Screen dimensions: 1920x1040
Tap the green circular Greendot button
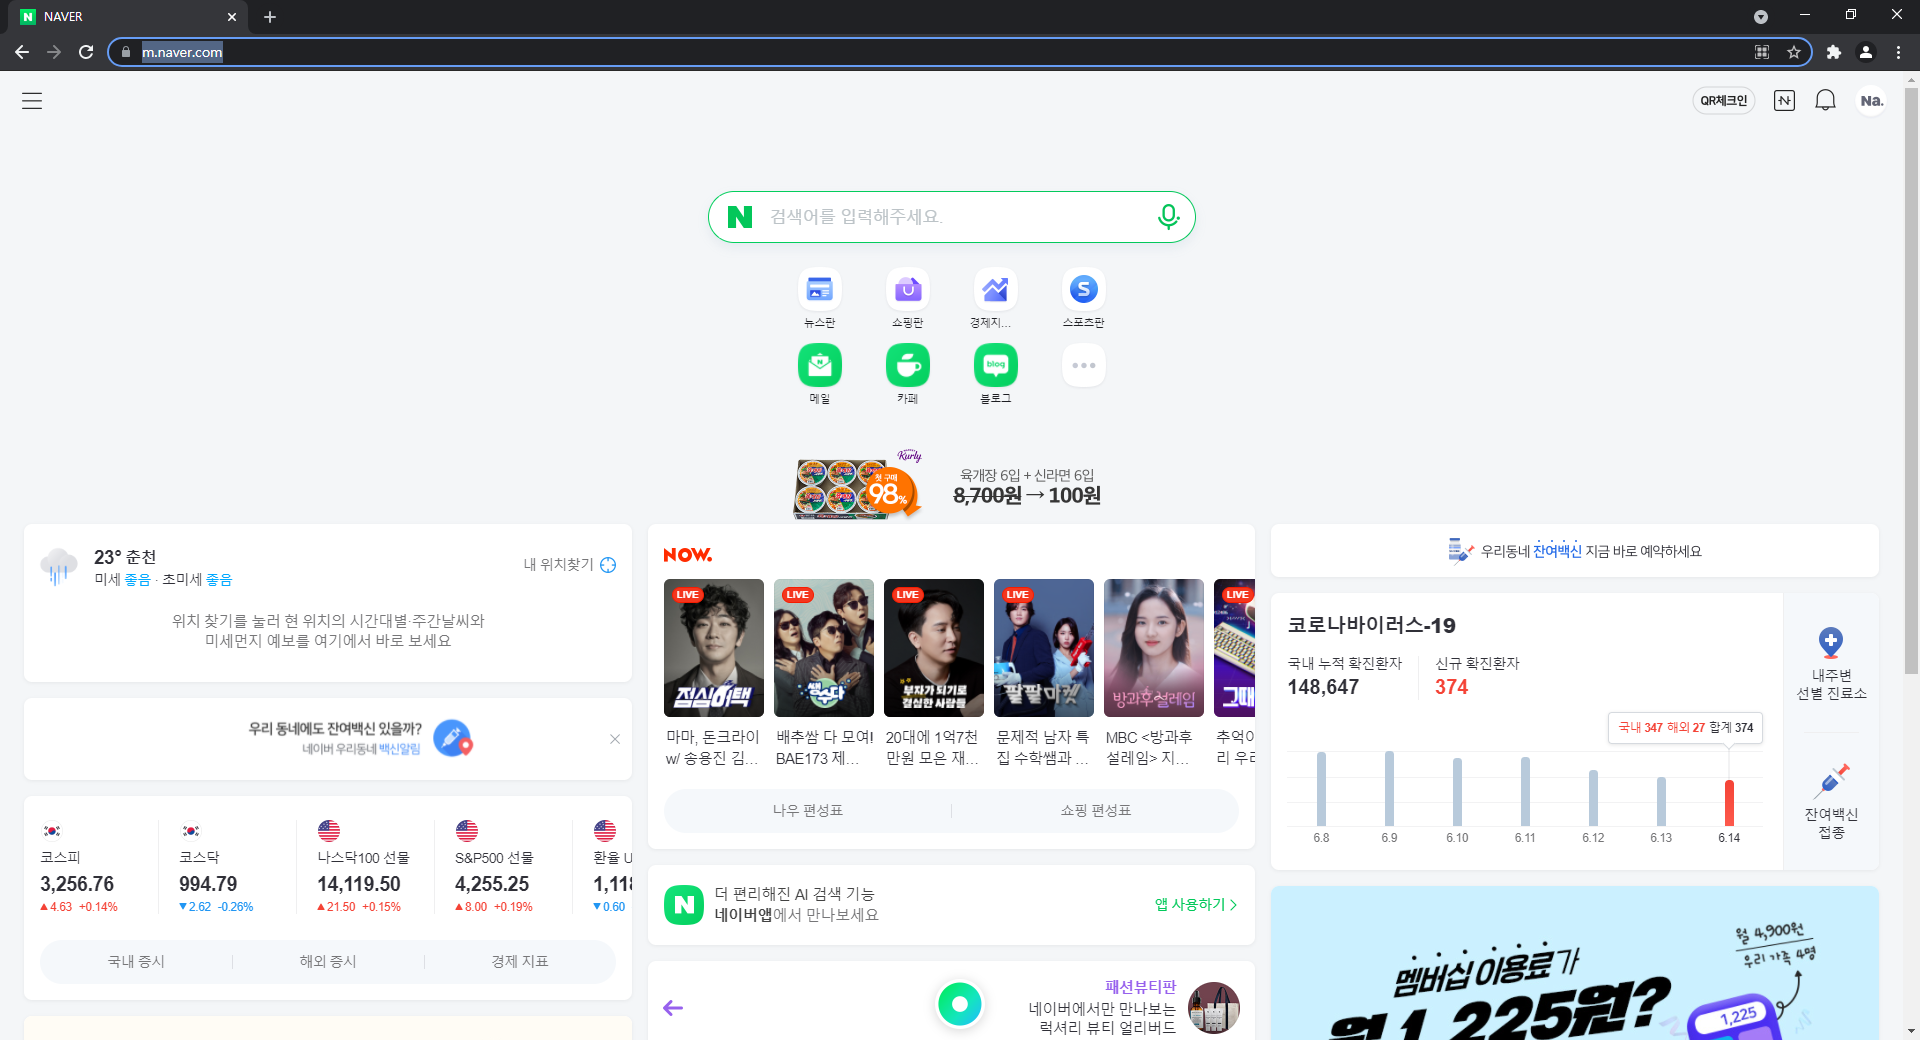[960, 1004]
